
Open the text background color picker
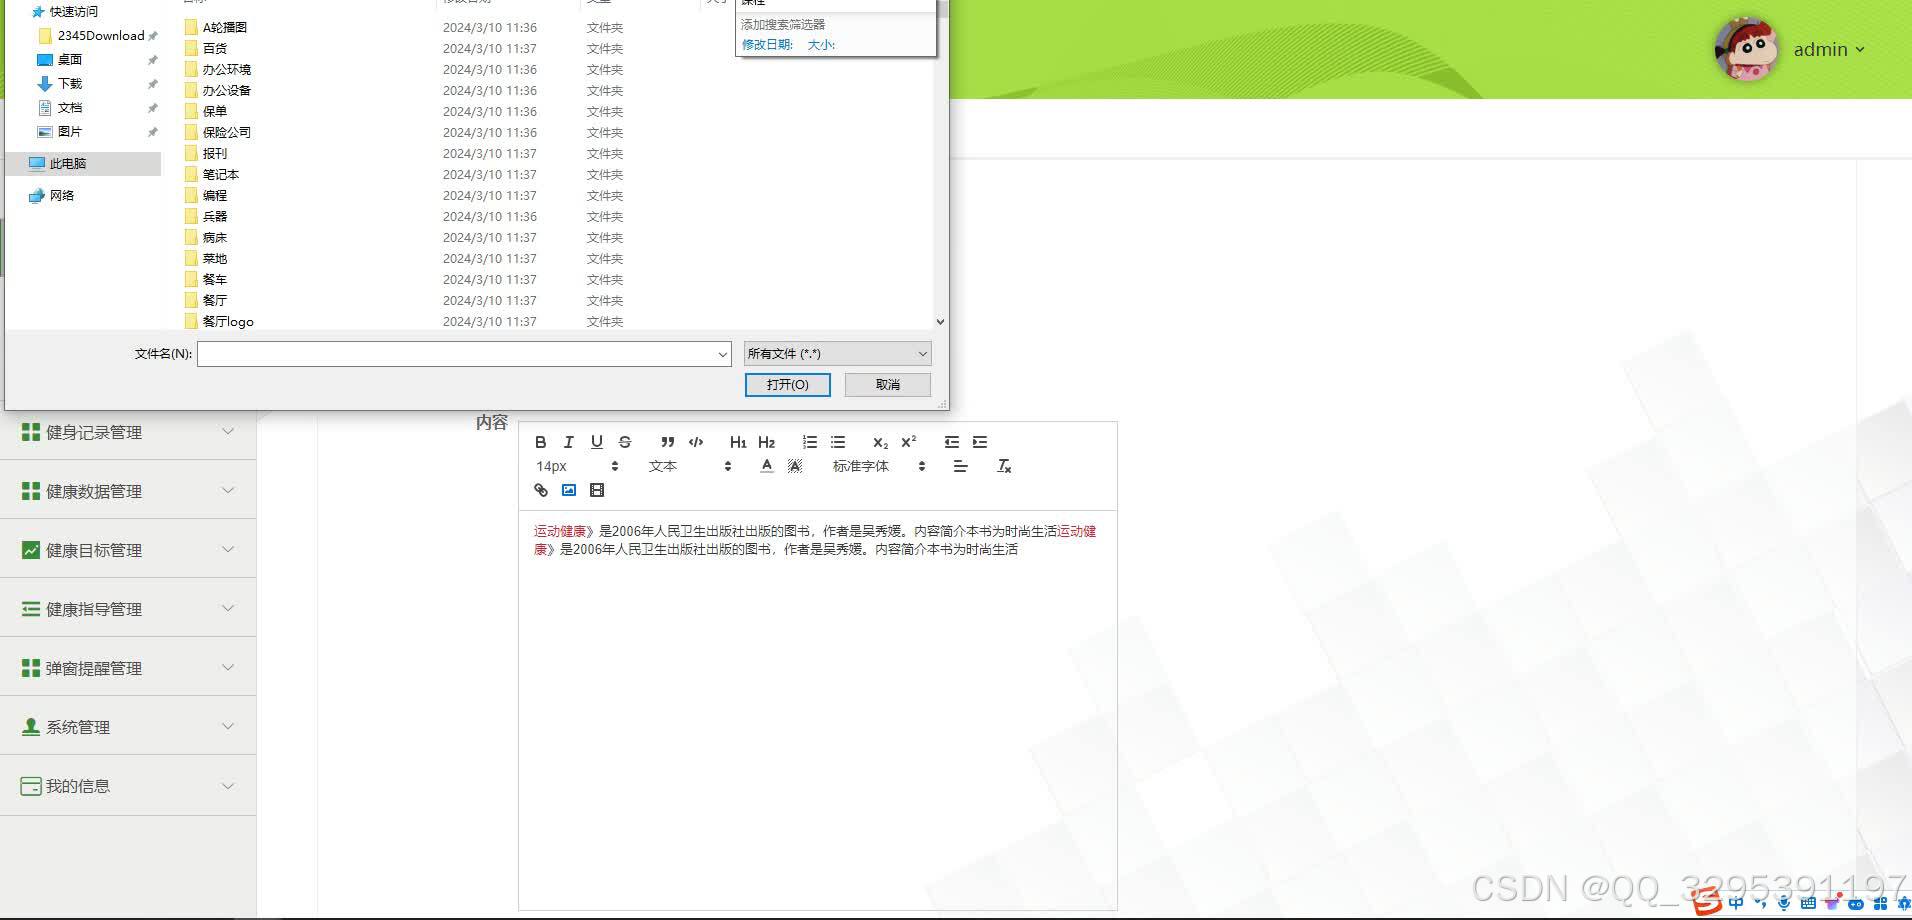(795, 466)
